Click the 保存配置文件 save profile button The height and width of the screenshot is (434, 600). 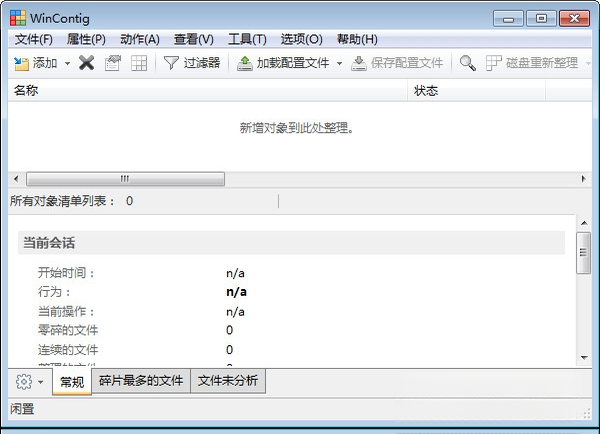click(397, 63)
